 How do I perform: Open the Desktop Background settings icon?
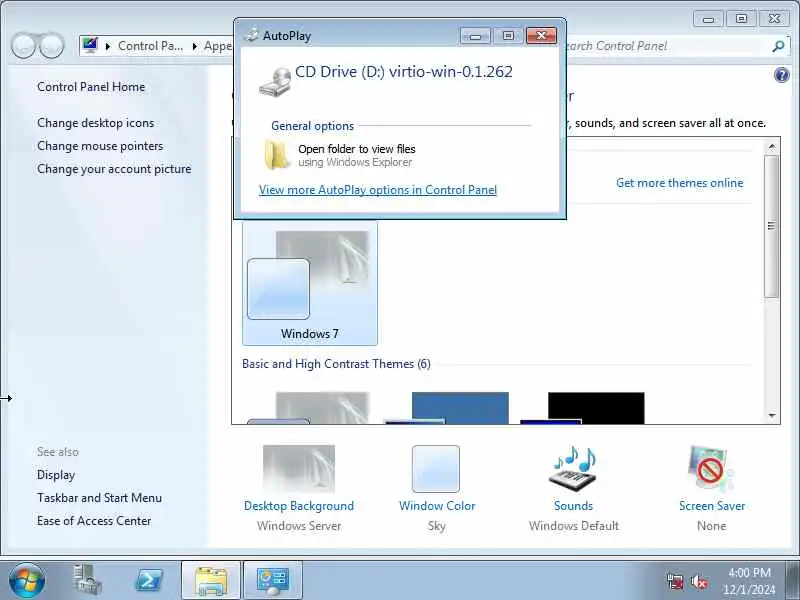tap(299, 468)
